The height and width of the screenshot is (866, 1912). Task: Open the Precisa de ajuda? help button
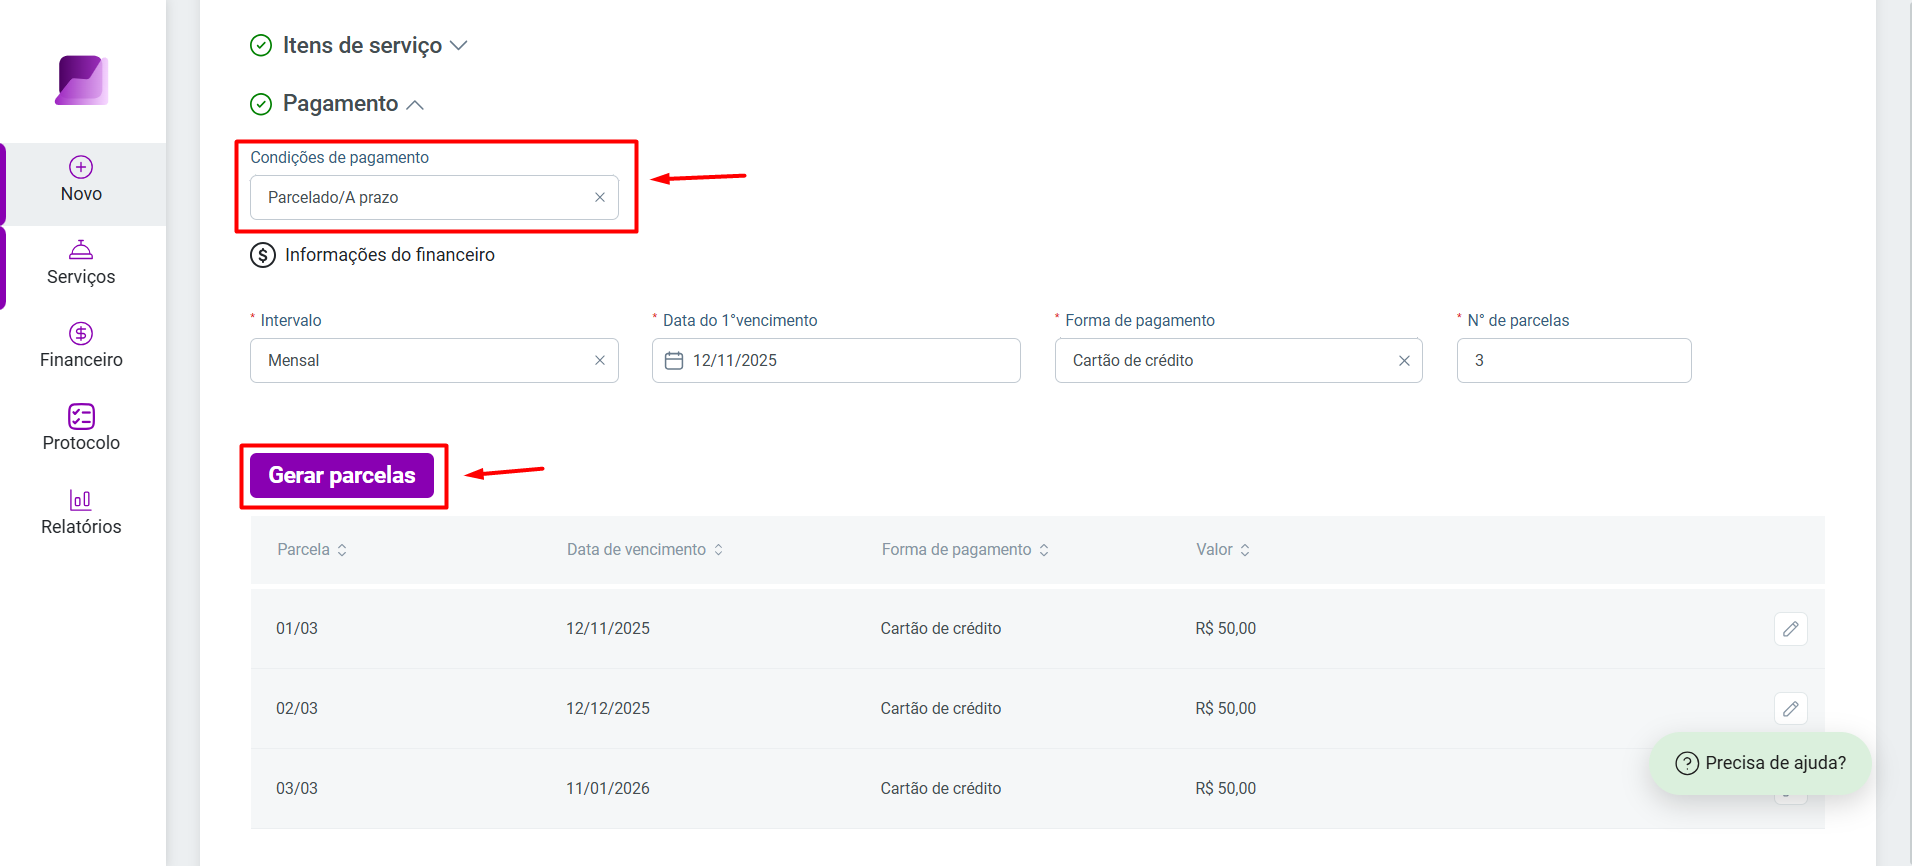[1760, 763]
